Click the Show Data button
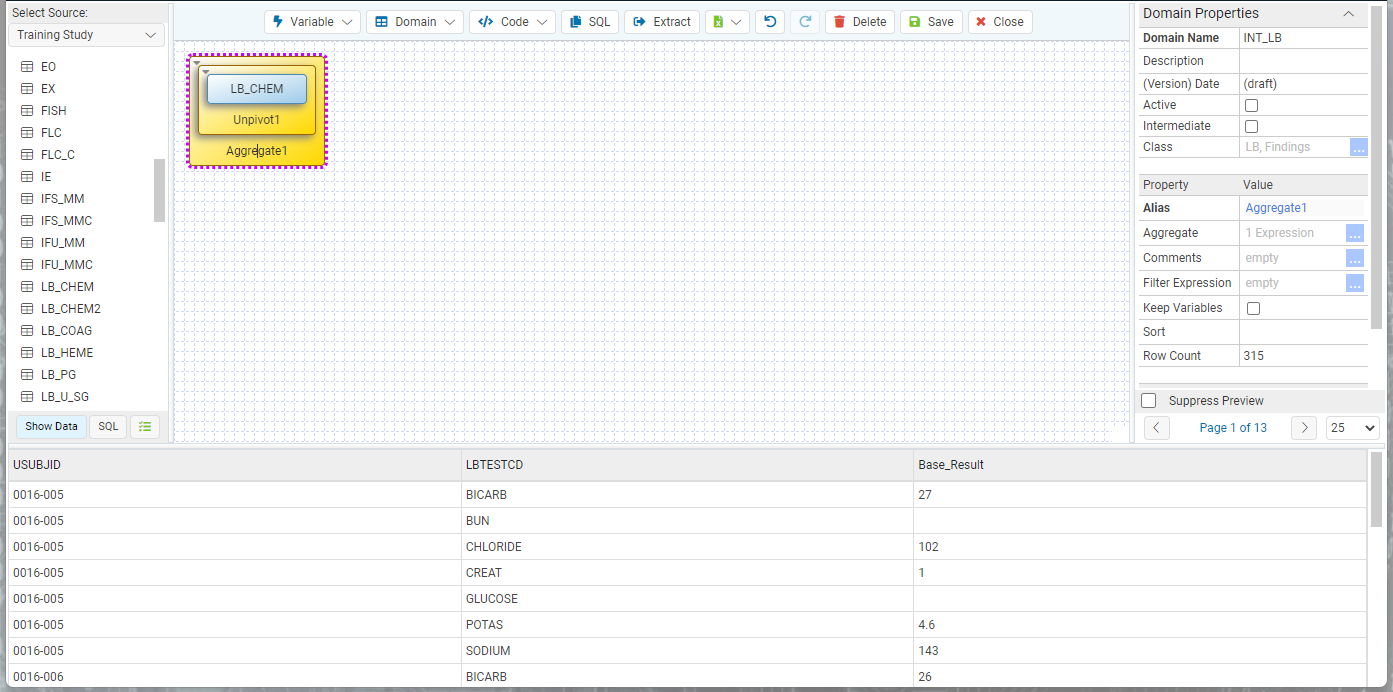This screenshot has height=692, width=1393. (51, 426)
